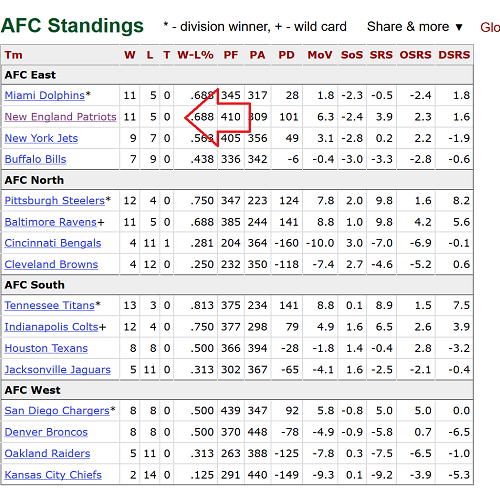The height and width of the screenshot is (500, 500).
Task: Open the Tennessee Titans team page
Action: (50, 305)
